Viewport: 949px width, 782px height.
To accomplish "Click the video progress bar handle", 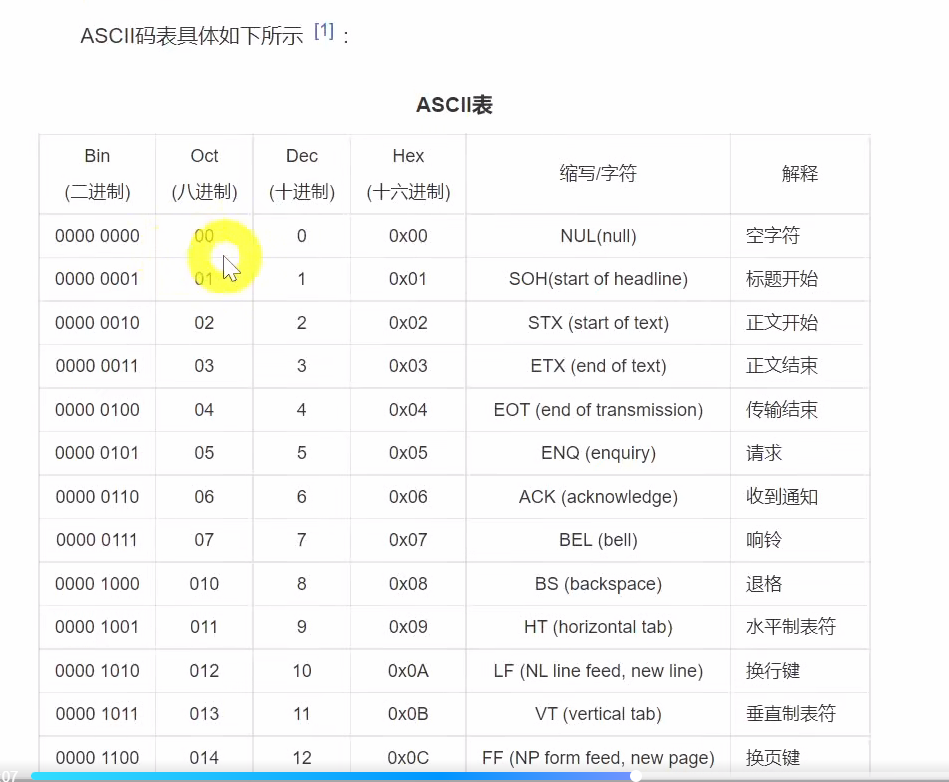I will click(x=635, y=776).
